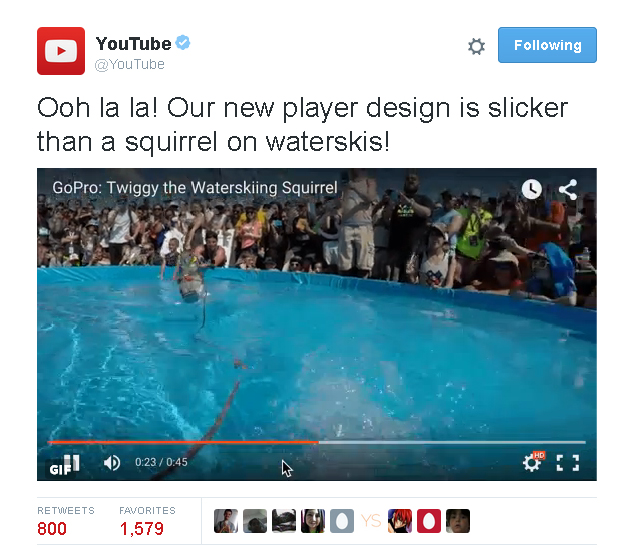Enter fullscreen with the player icon

(x=568, y=463)
